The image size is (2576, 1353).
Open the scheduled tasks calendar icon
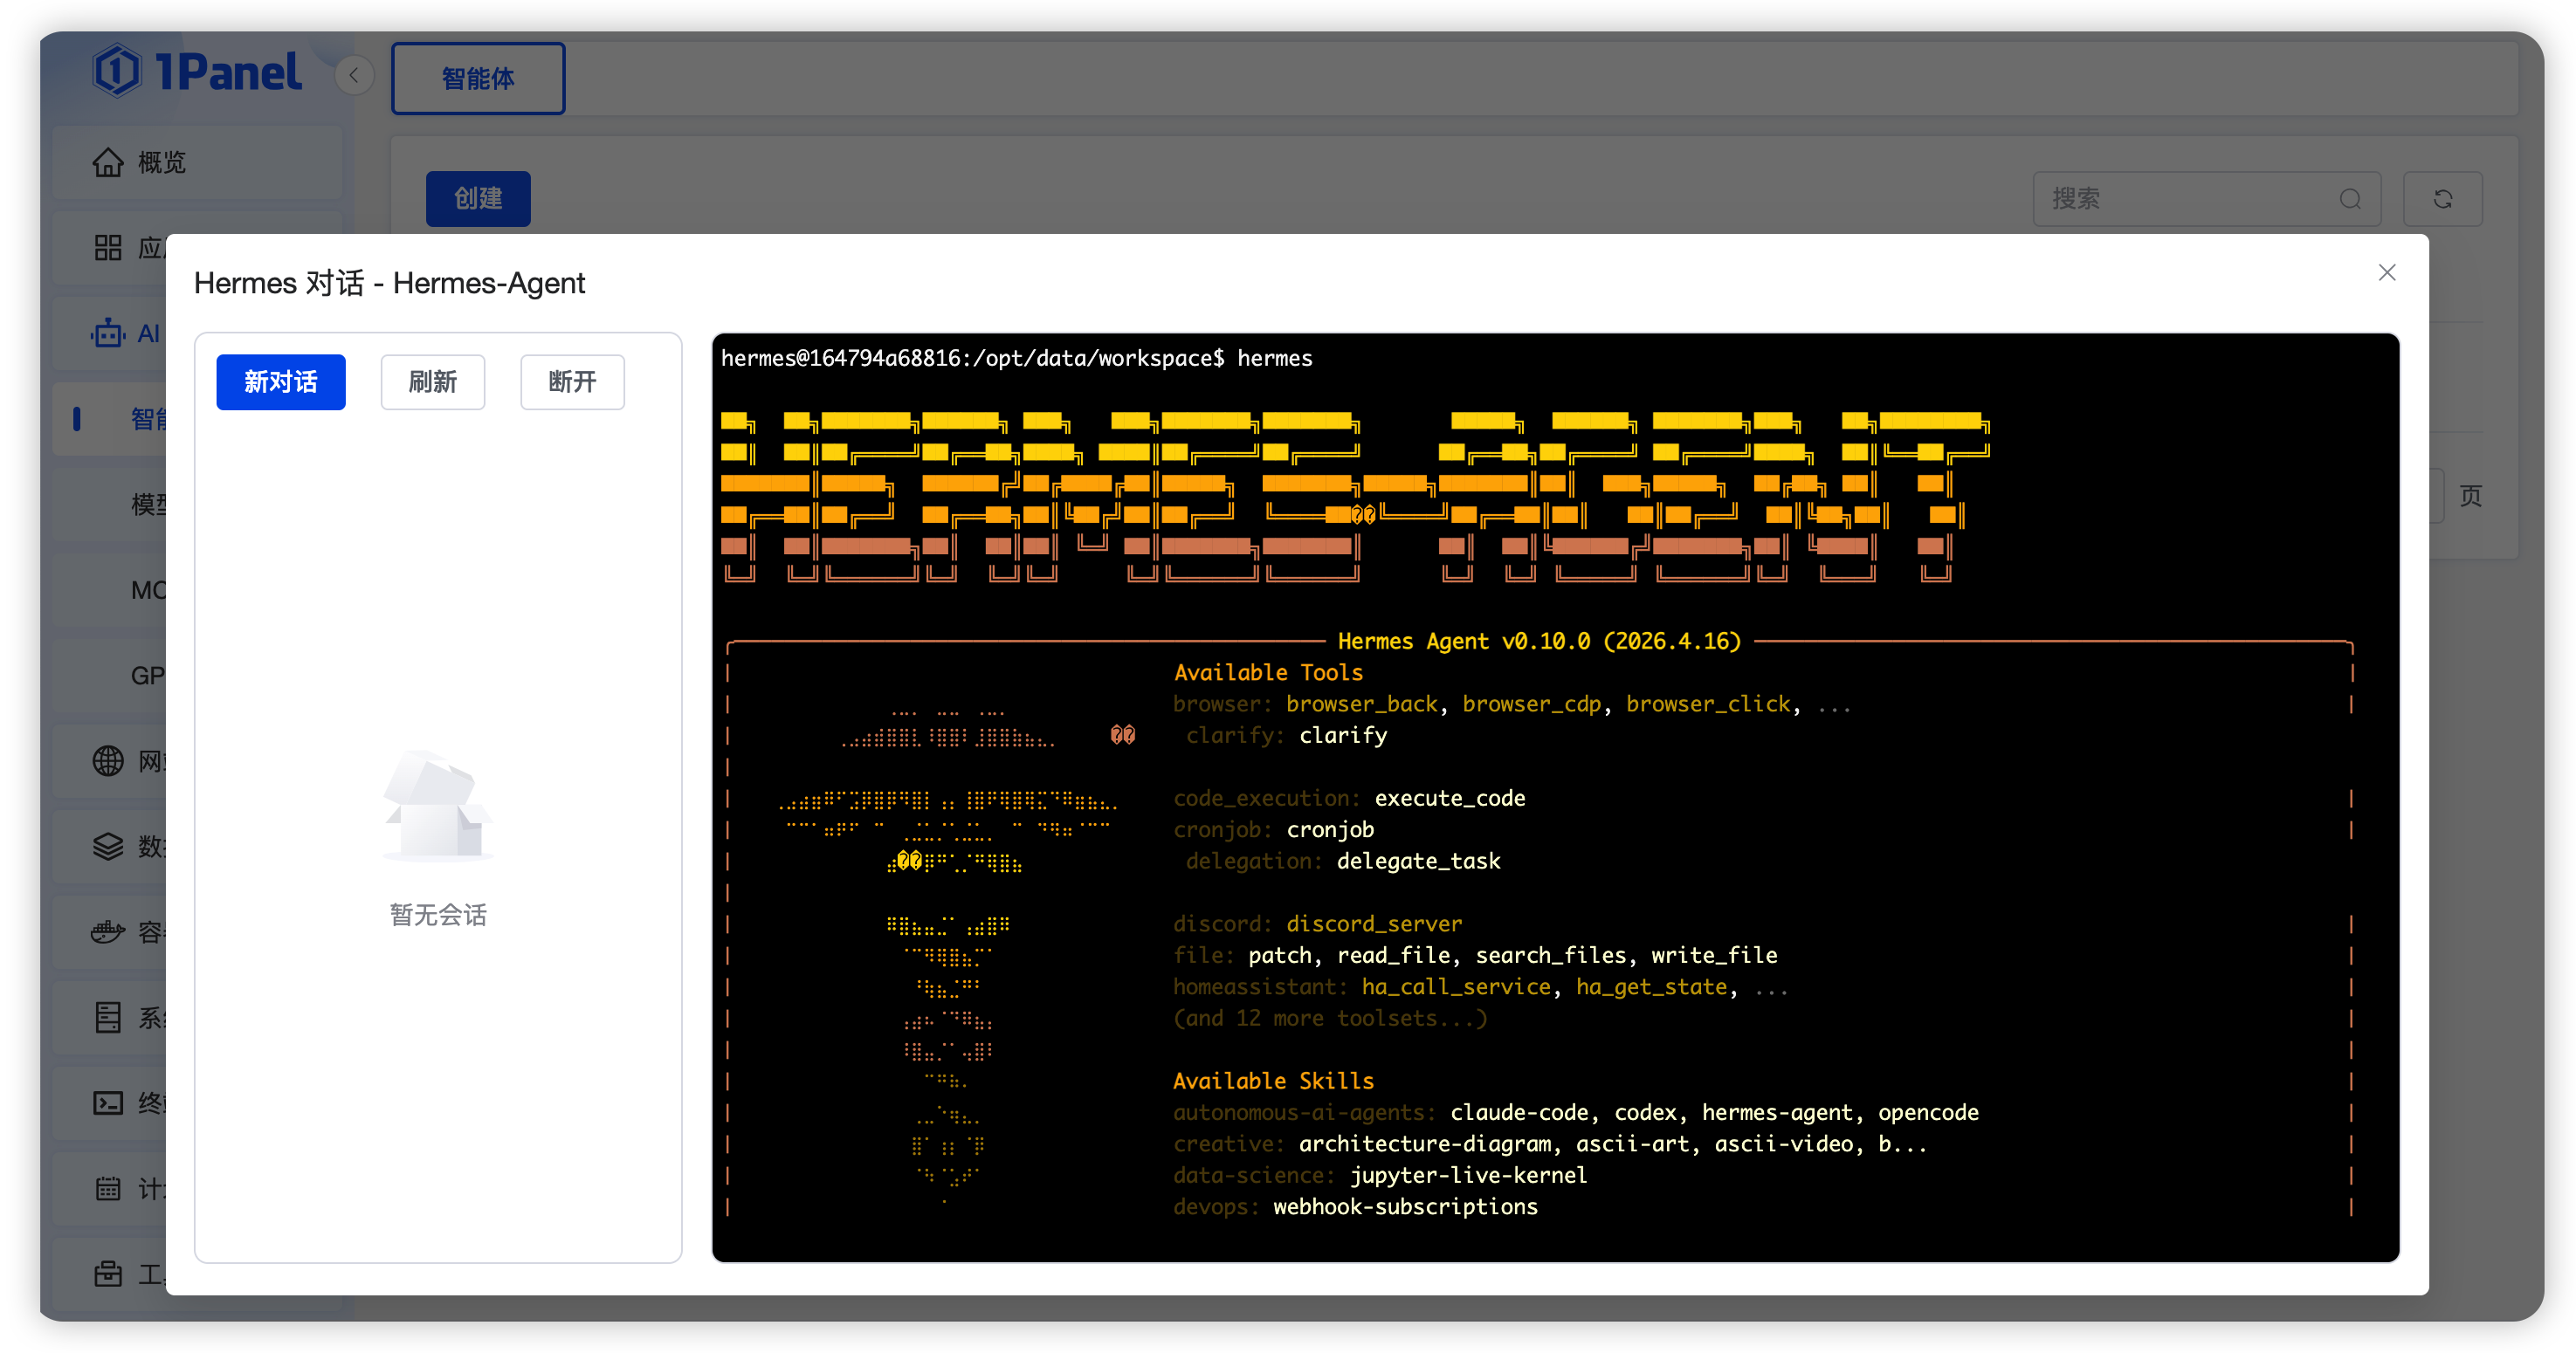108,1188
